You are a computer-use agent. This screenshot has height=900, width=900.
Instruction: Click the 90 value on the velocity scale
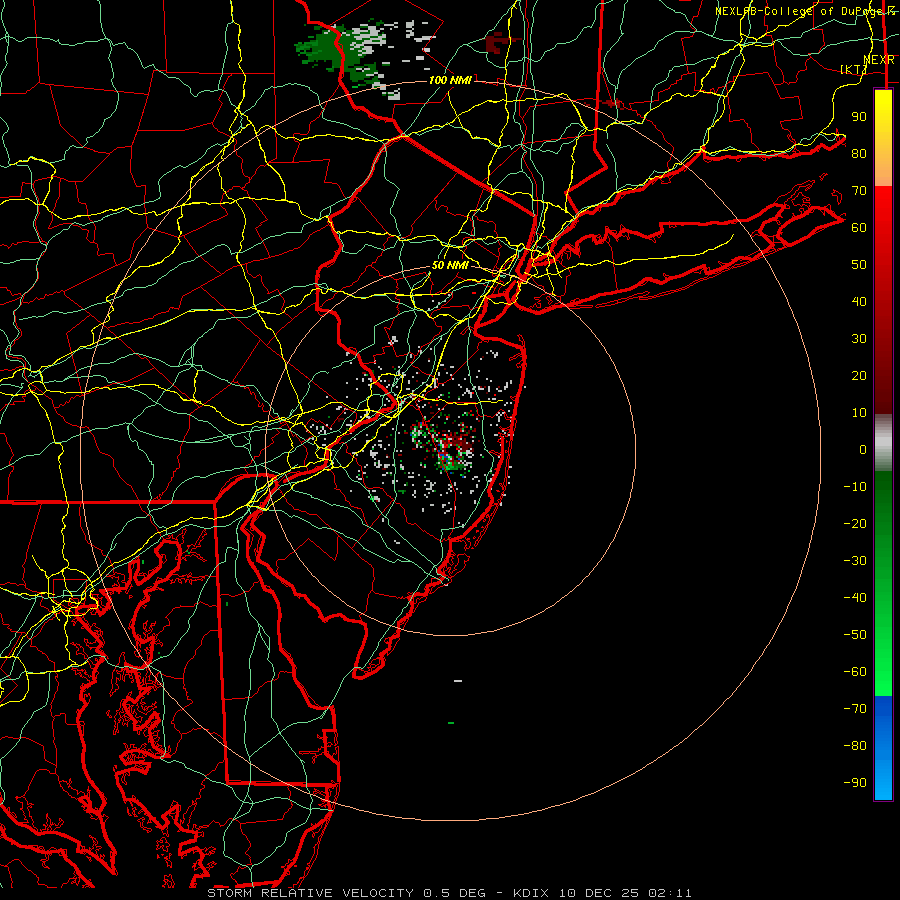(859, 117)
